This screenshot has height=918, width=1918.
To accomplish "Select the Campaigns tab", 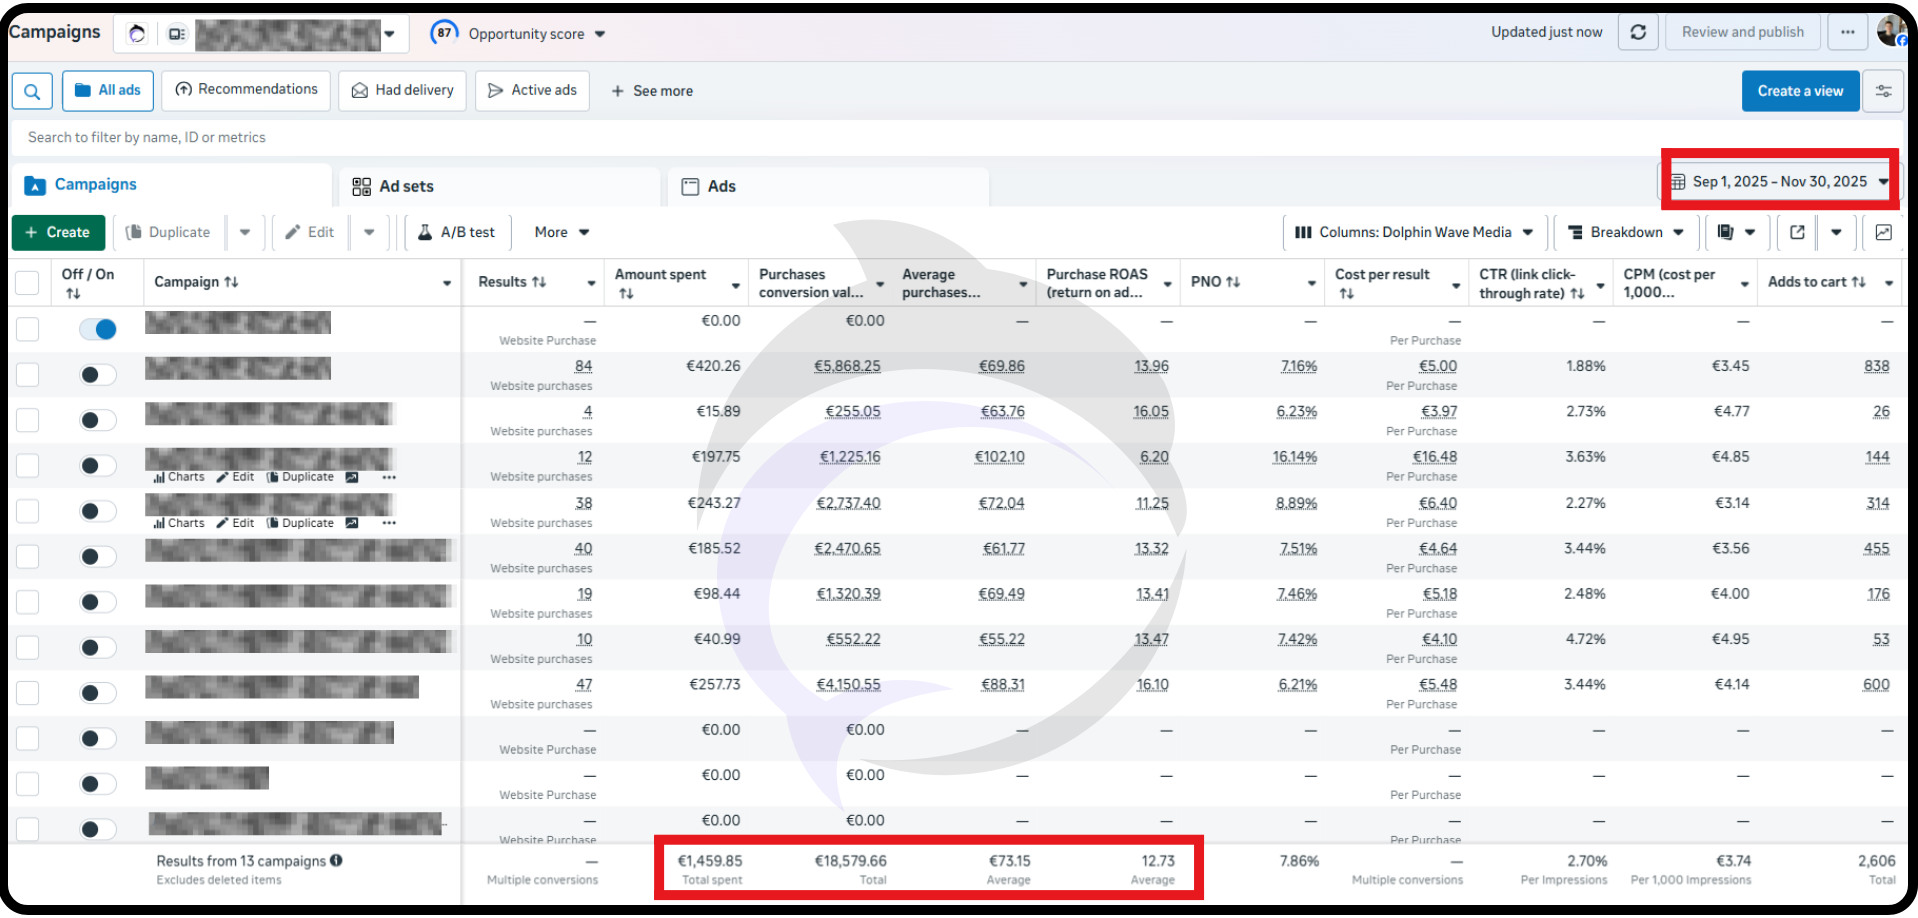I will click(x=172, y=185).
